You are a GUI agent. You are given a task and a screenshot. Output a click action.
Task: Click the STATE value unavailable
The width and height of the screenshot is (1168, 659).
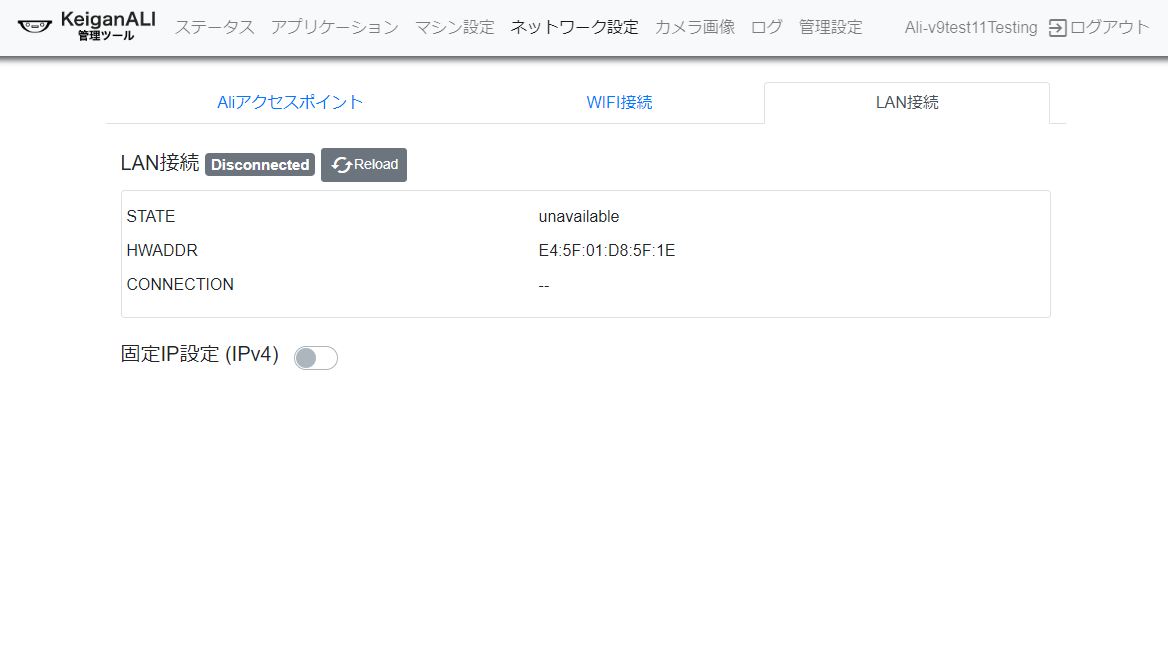(x=578, y=216)
